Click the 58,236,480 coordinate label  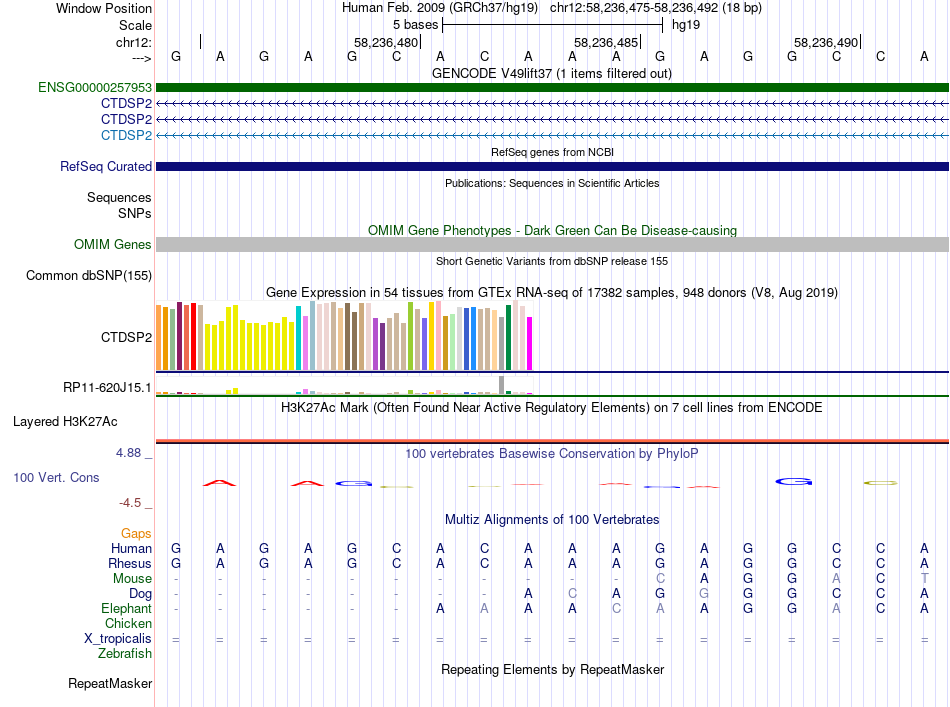(x=386, y=42)
